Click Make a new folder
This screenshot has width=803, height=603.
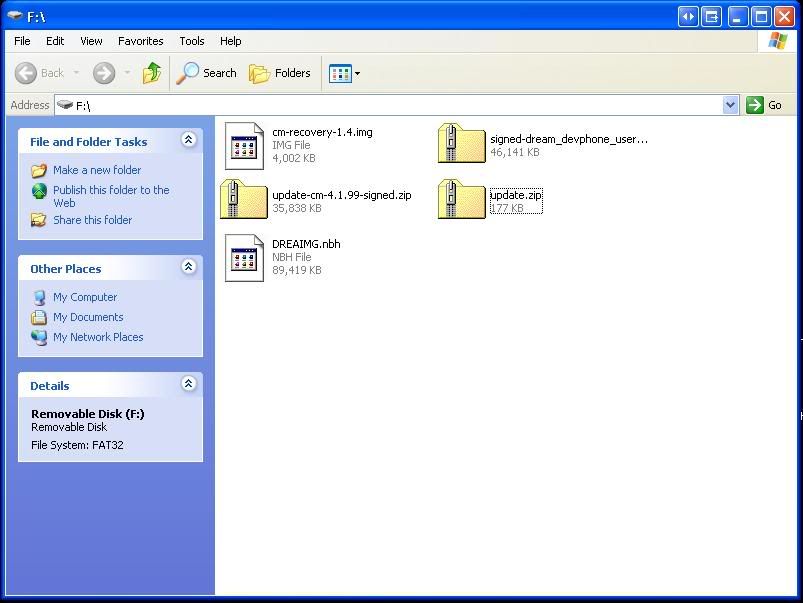pyautogui.click(x=97, y=170)
